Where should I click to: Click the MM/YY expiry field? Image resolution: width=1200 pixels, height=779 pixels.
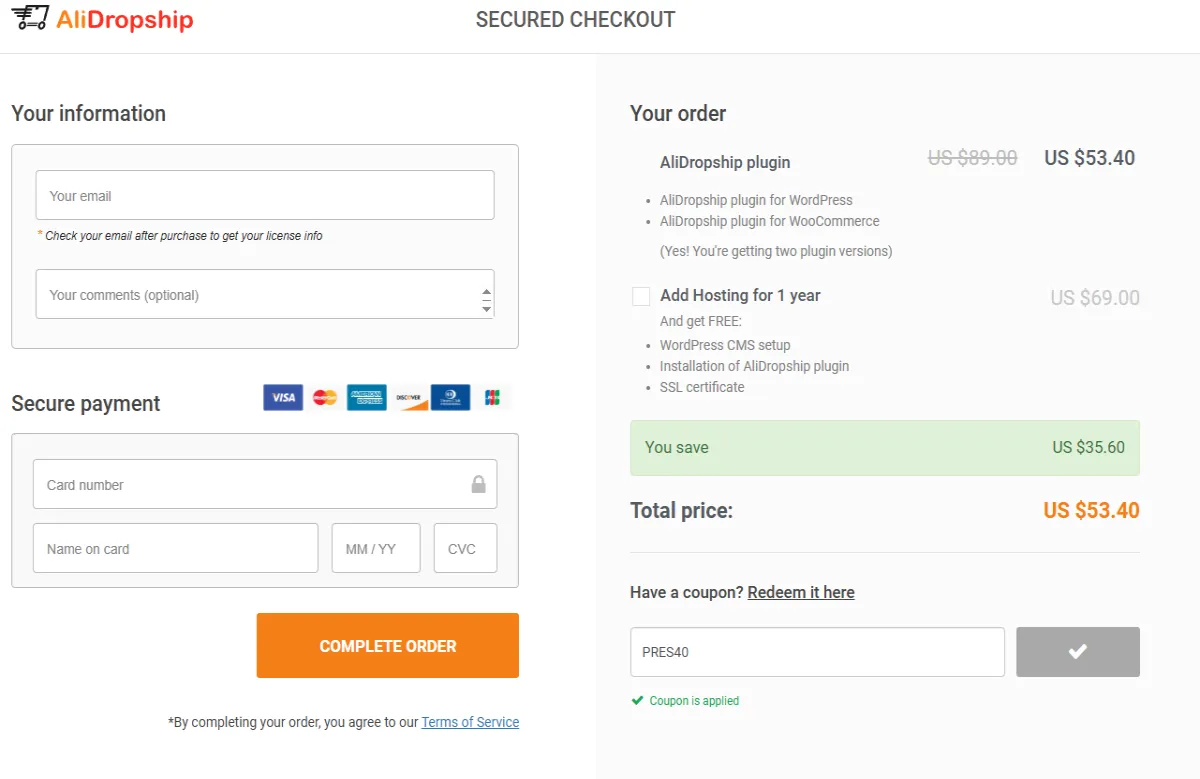click(376, 547)
